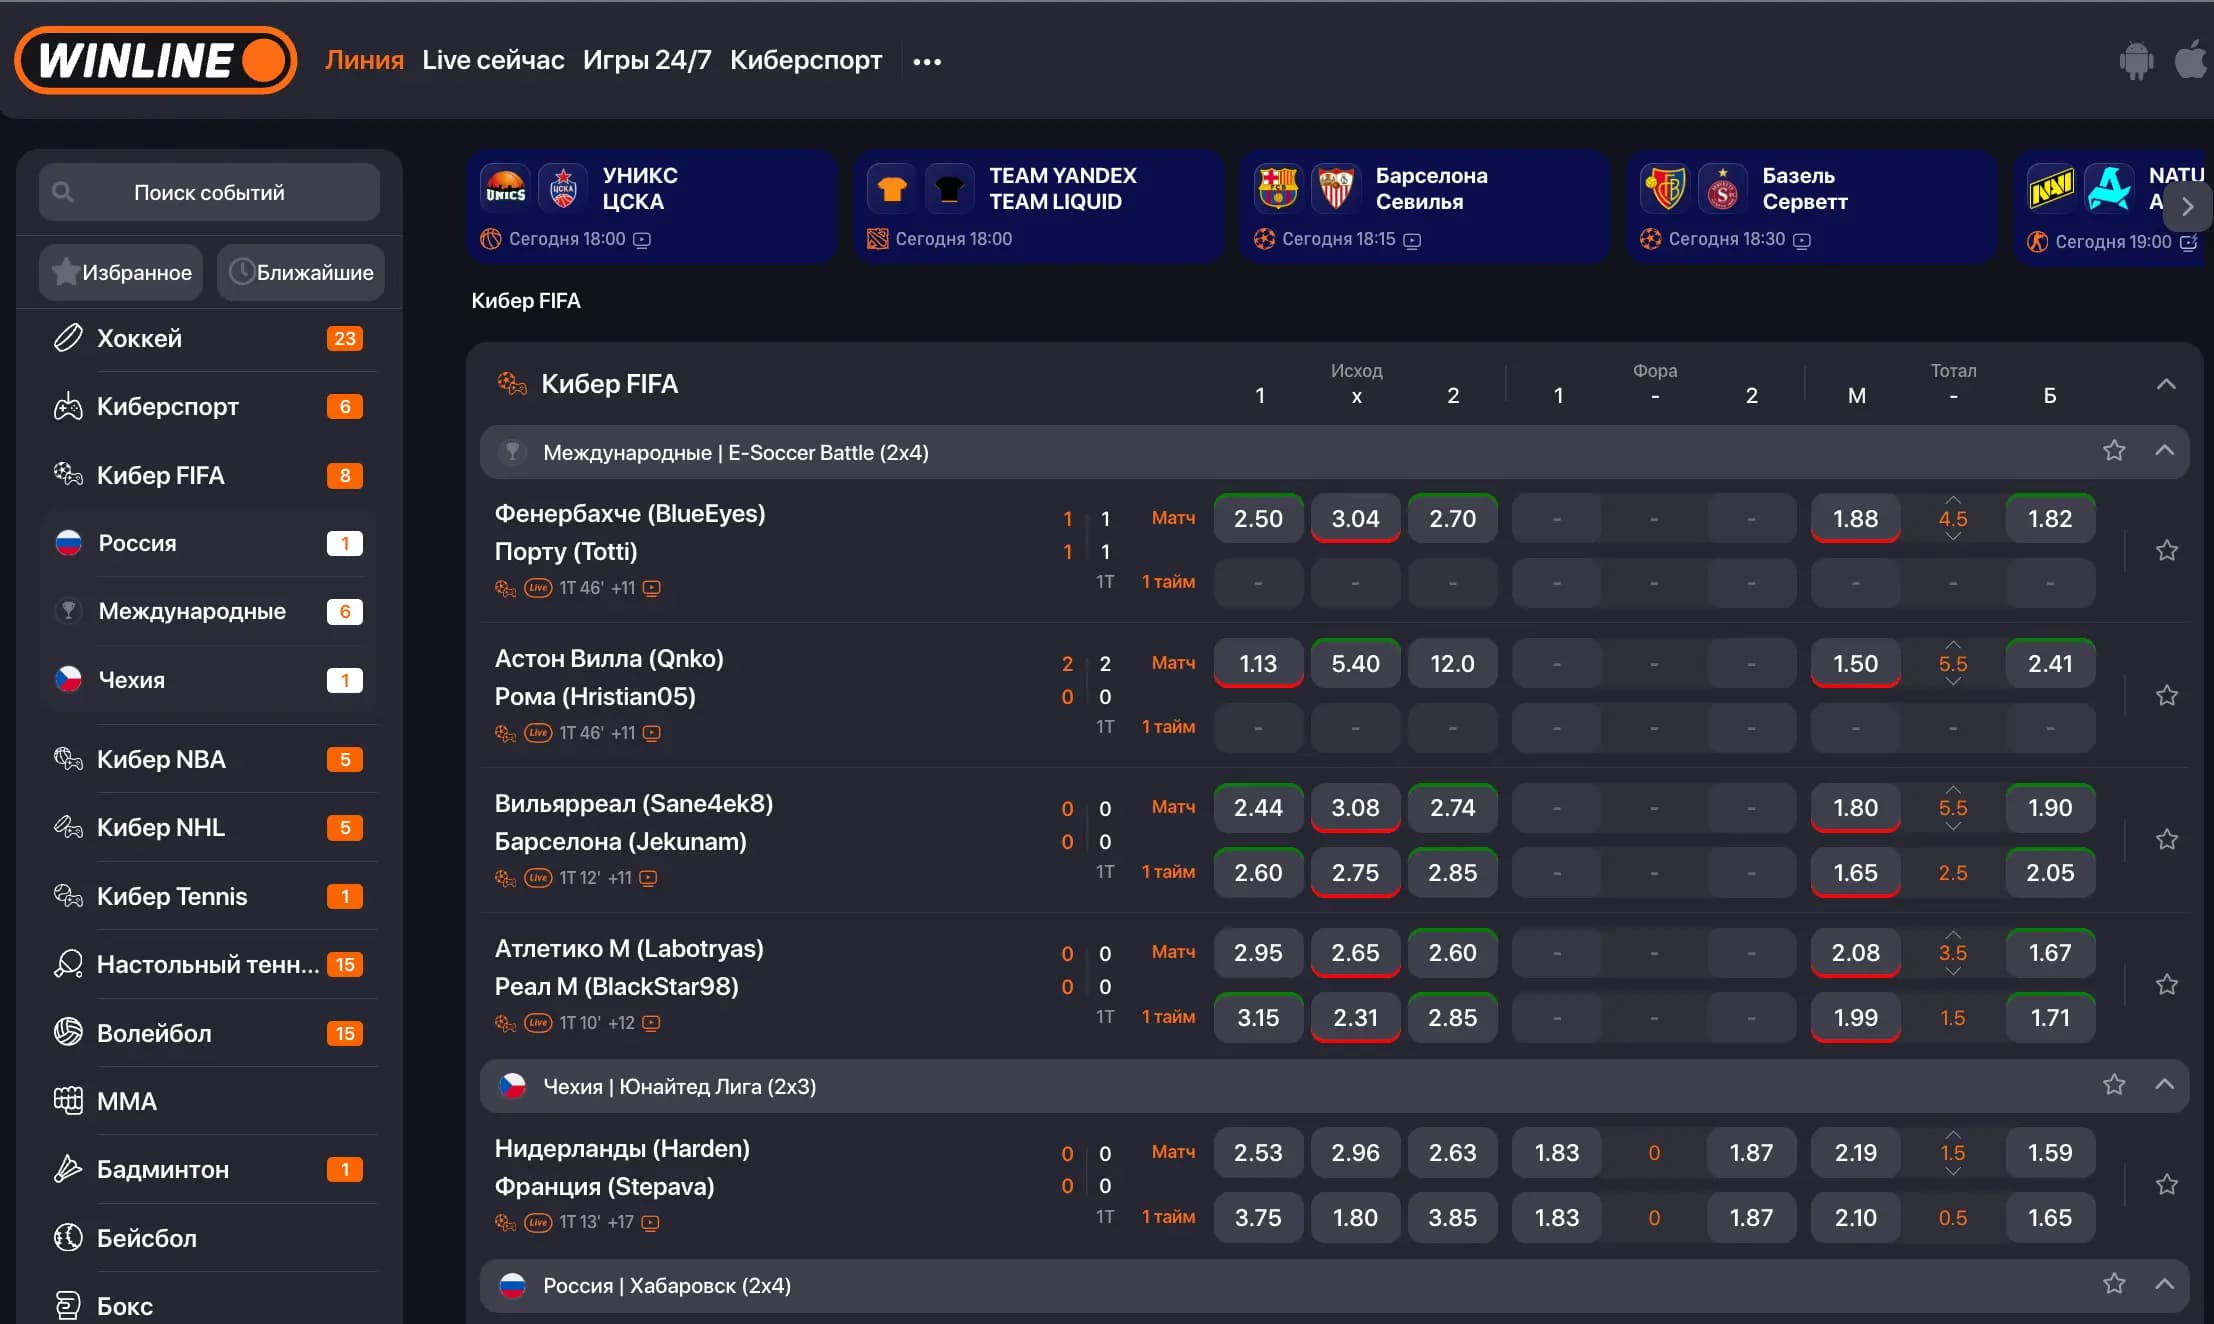
Task: Click the Киберспорт gamepad icon
Action: (x=68, y=407)
